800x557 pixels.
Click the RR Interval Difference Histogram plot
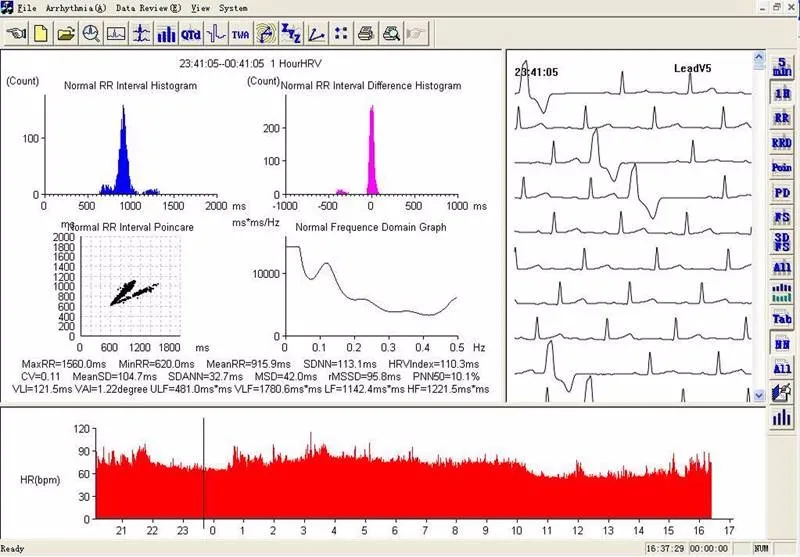[371, 145]
